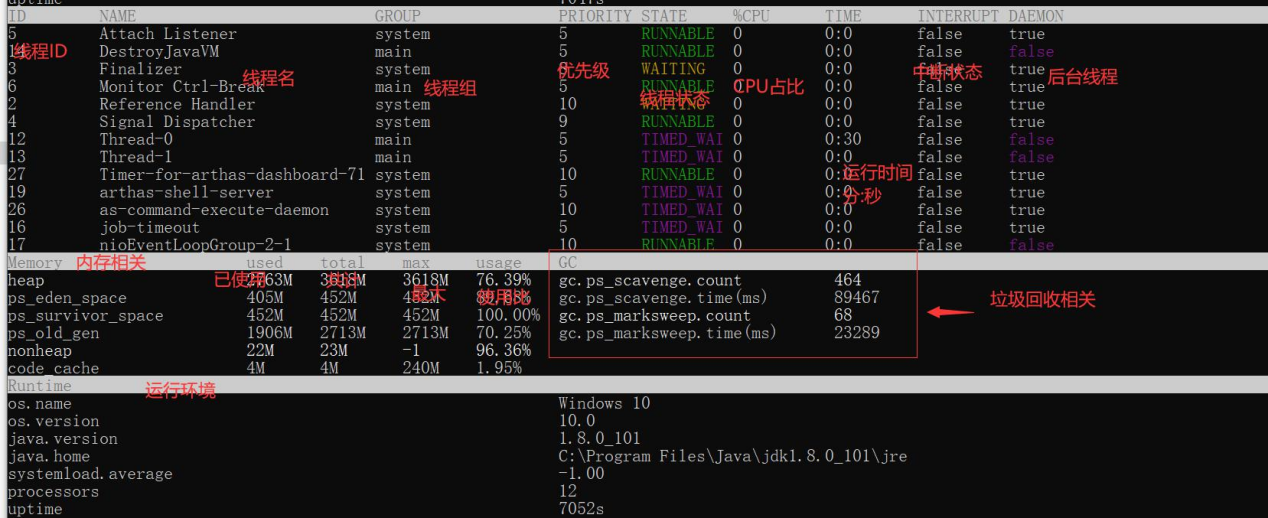This screenshot has height=518, width=1268.
Task: Click the os.version label
Action: (53, 421)
